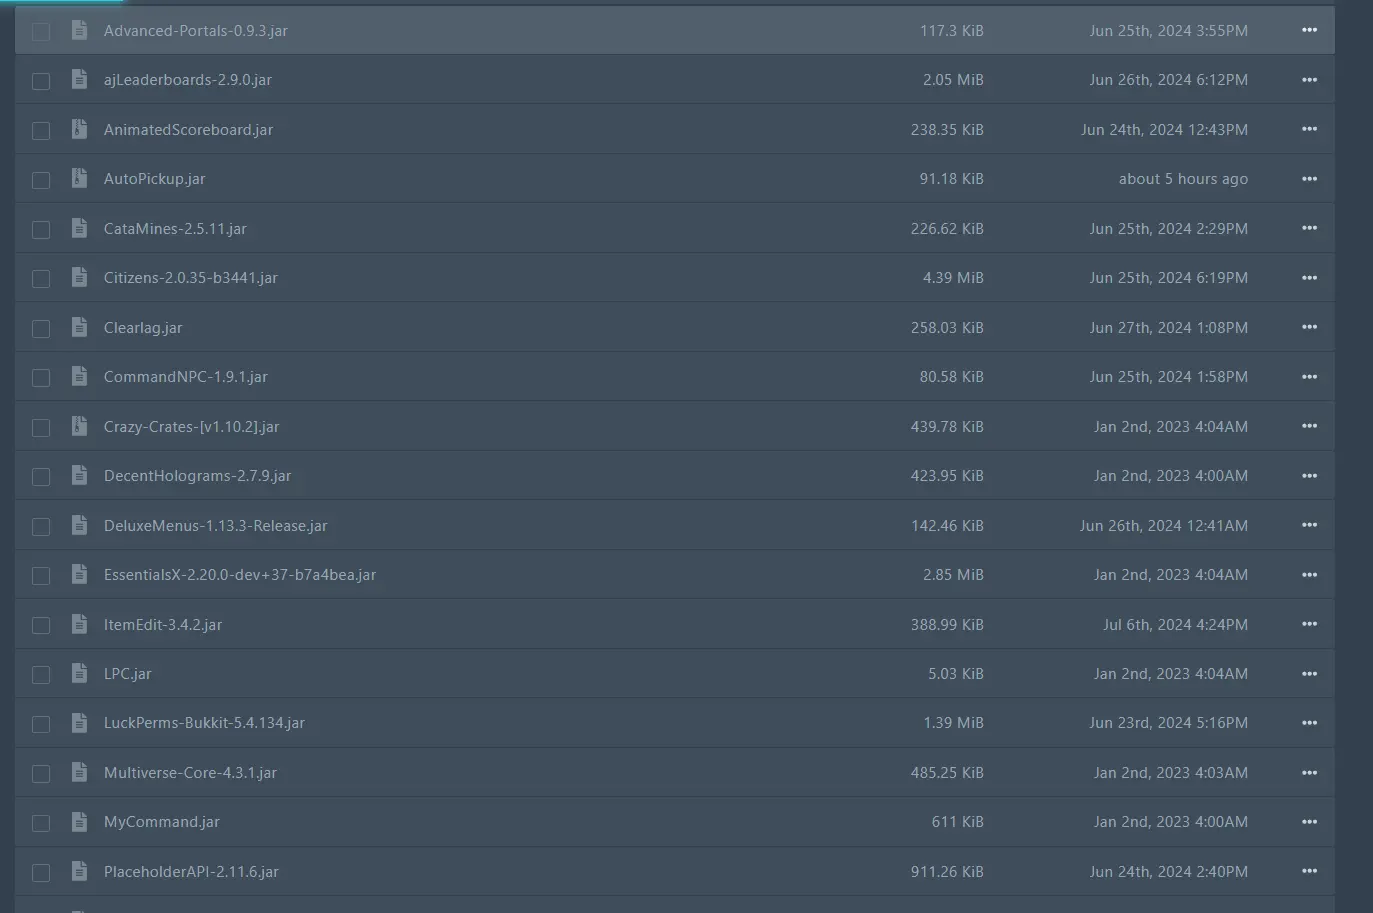This screenshot has height=913, width=1373.
Task: Click the 4.39 MiB size value
Action: point(953,278)
